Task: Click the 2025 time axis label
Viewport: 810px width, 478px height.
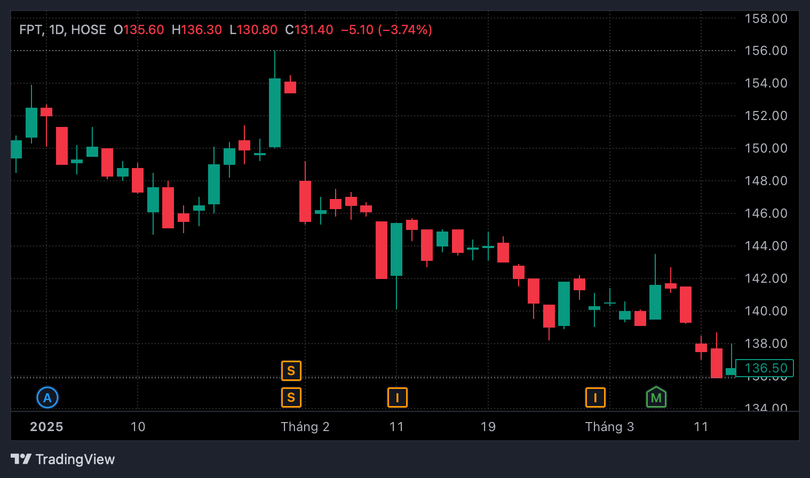Action: click(46, 427)
